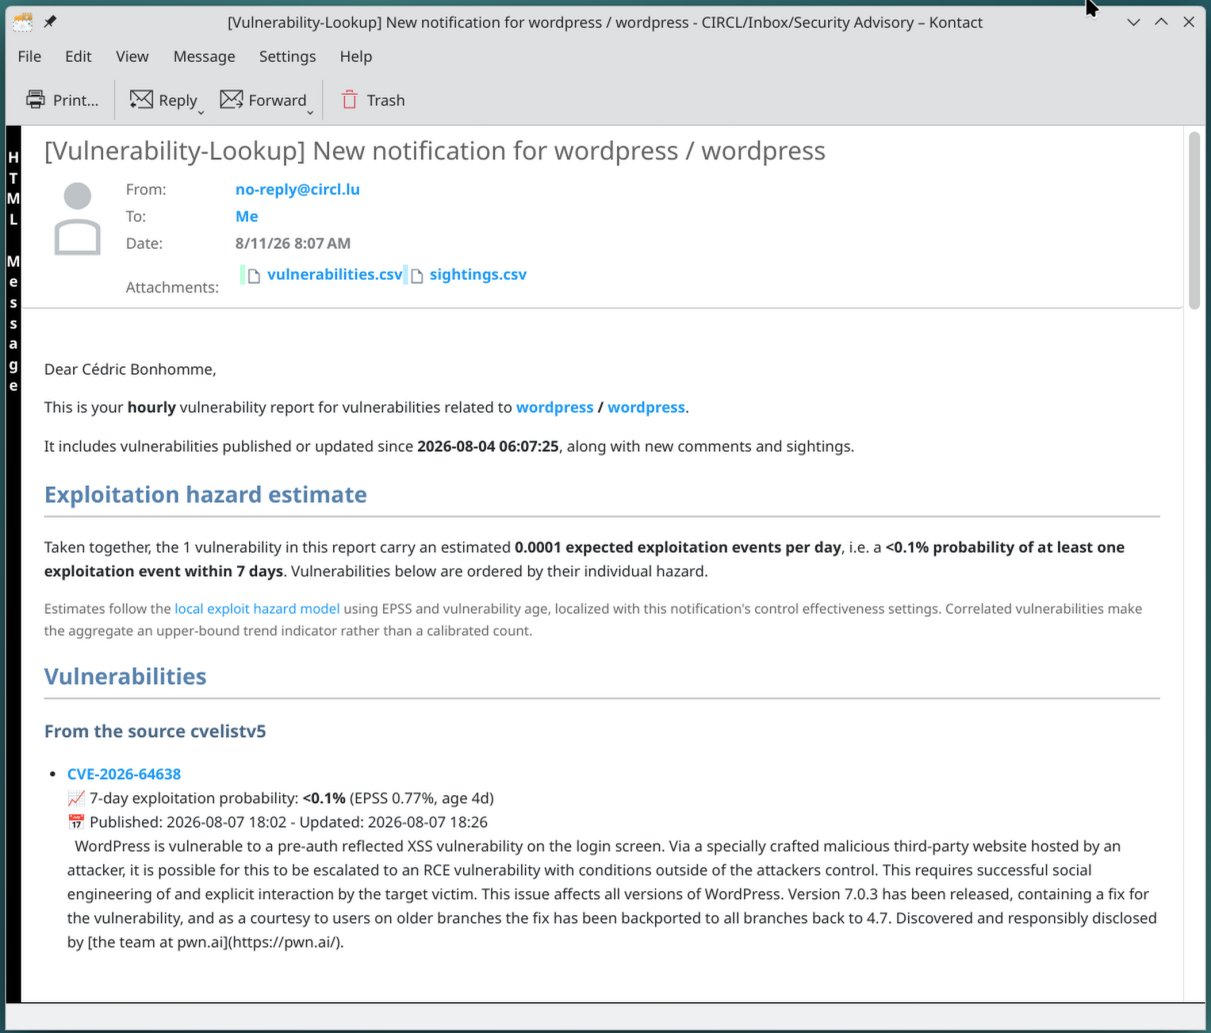Open the Message menu
The image size is (1211, 1033).
204,56
